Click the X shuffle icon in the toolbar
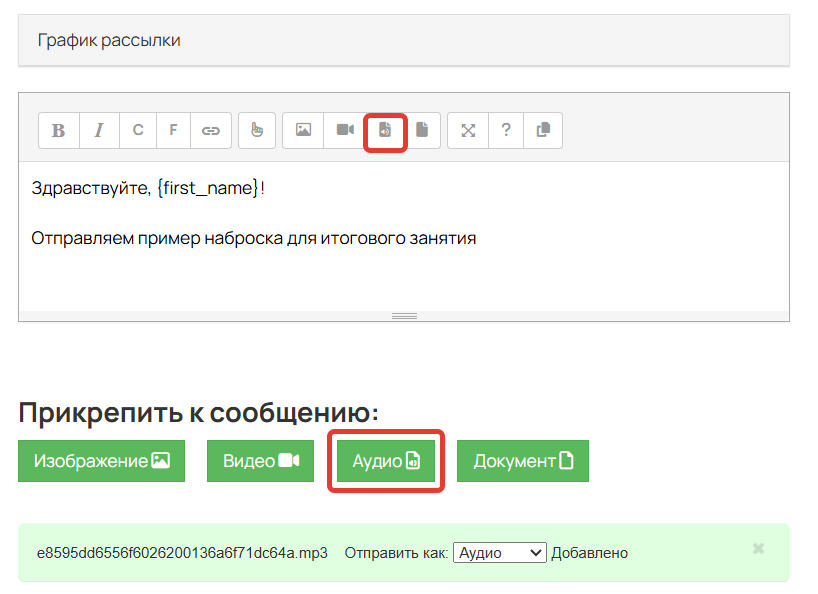This screenshot has width=818, height=594. click(467, 130)
